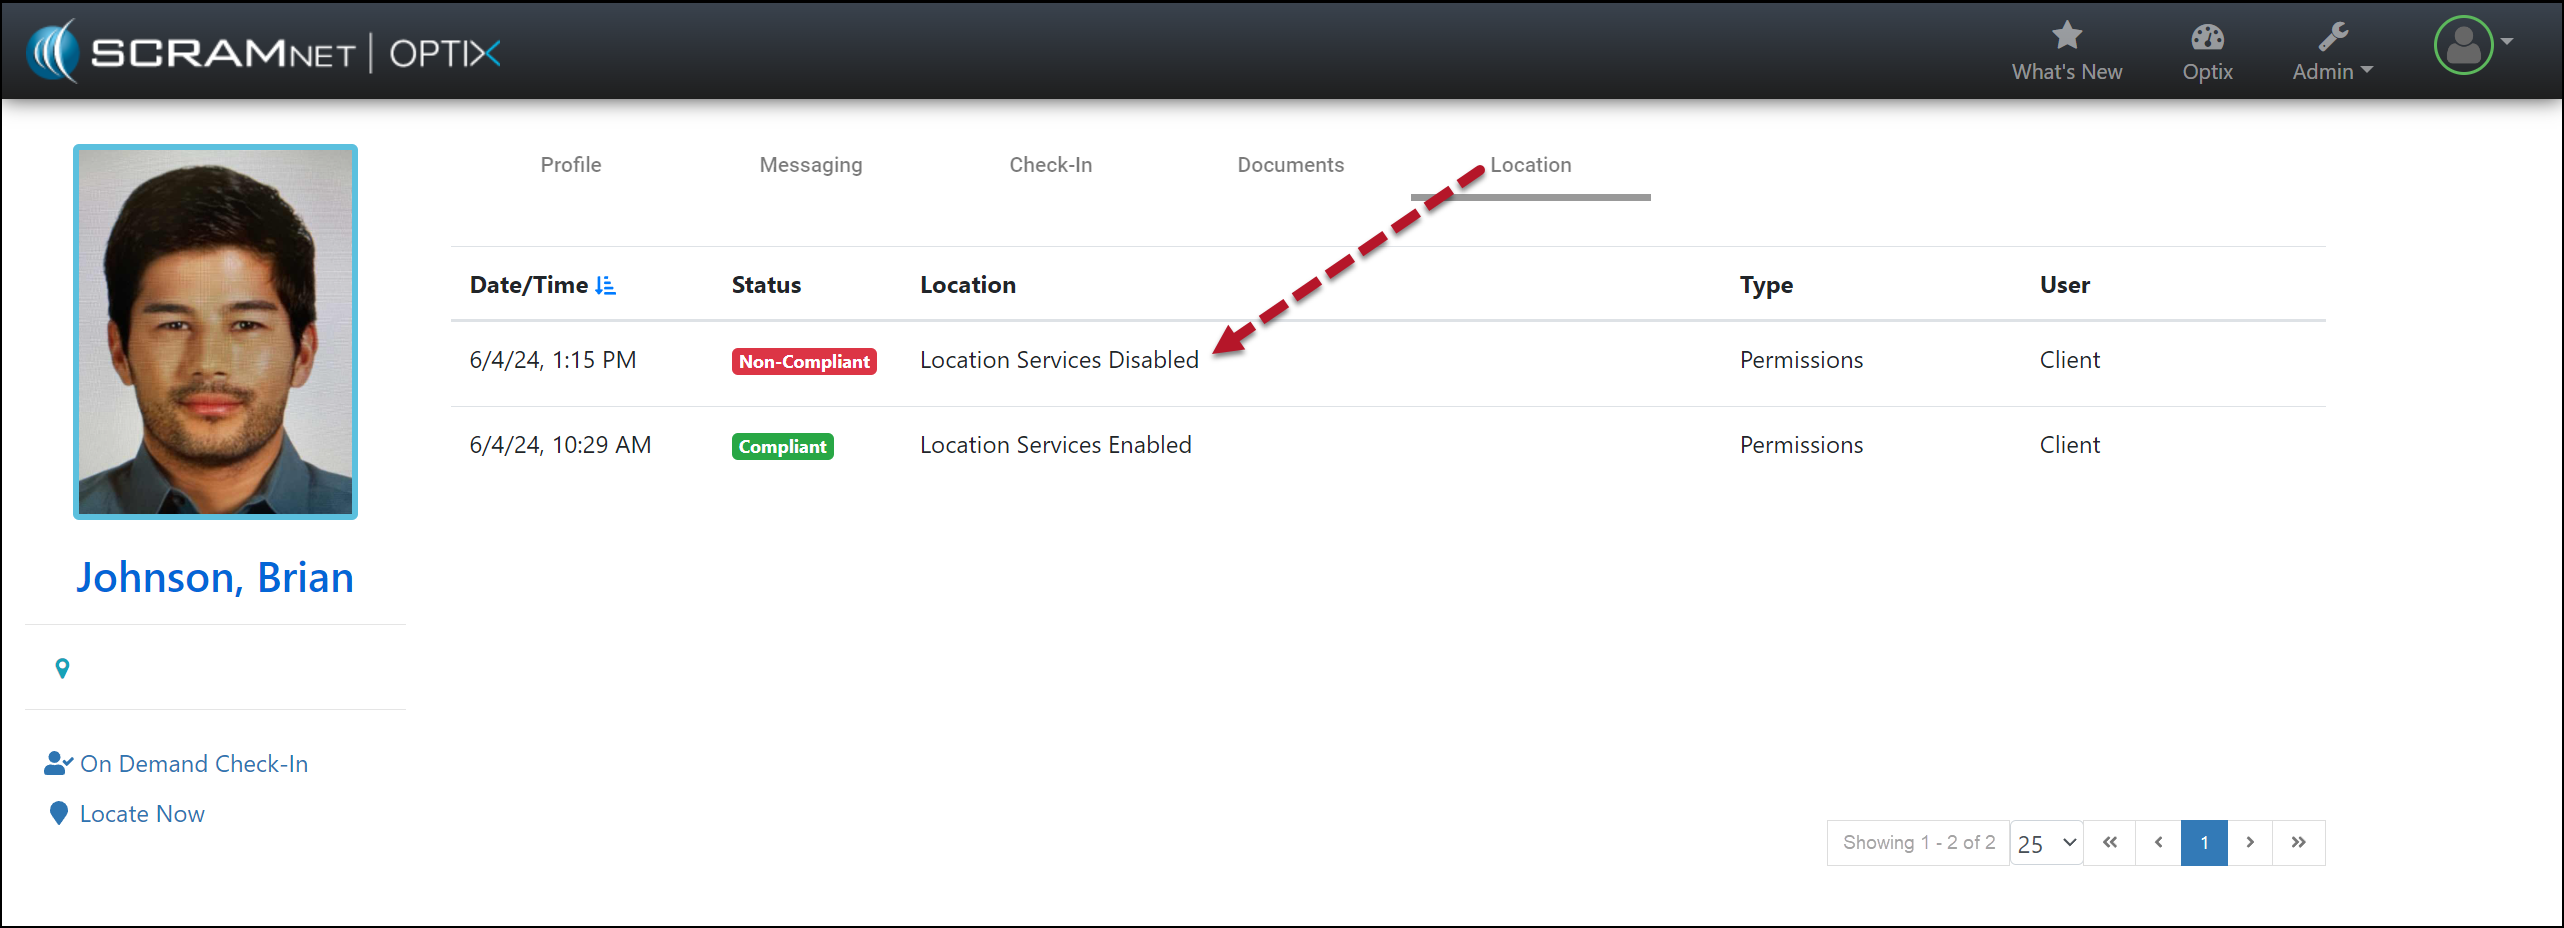Expand the Admin dropdown caret
This screenshot has height=928, width=2564.
pyautogui.click(x=2367, y=71)
